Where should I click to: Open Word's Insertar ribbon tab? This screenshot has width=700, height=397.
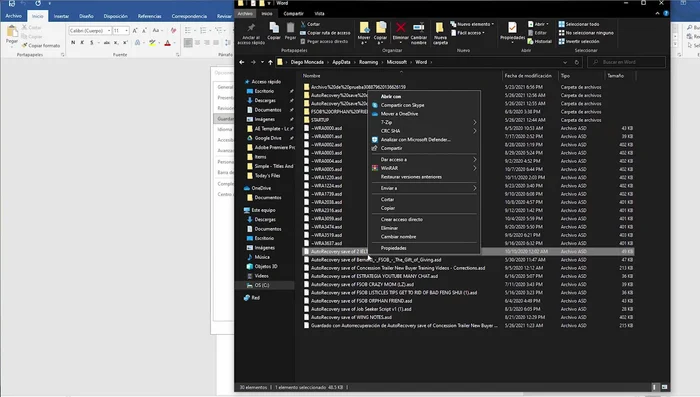pyautogui.click(x=61, y=16)
